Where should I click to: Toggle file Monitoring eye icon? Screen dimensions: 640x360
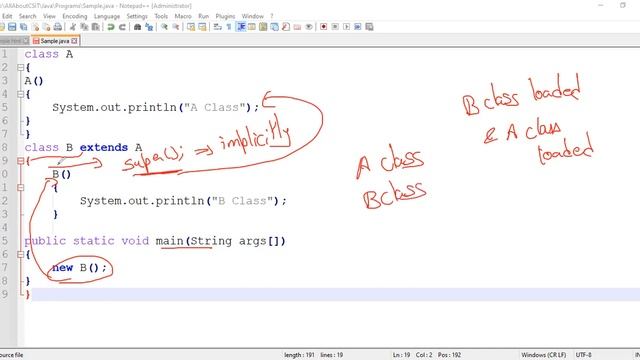tap(309, 27)
